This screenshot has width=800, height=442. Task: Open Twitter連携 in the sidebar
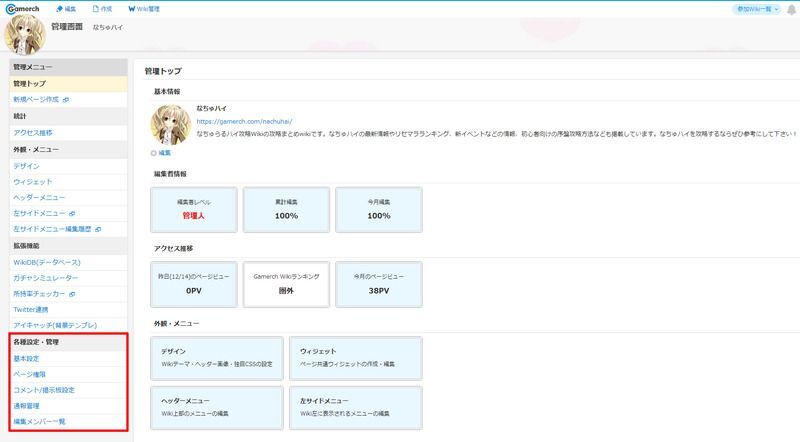(33, 310)
